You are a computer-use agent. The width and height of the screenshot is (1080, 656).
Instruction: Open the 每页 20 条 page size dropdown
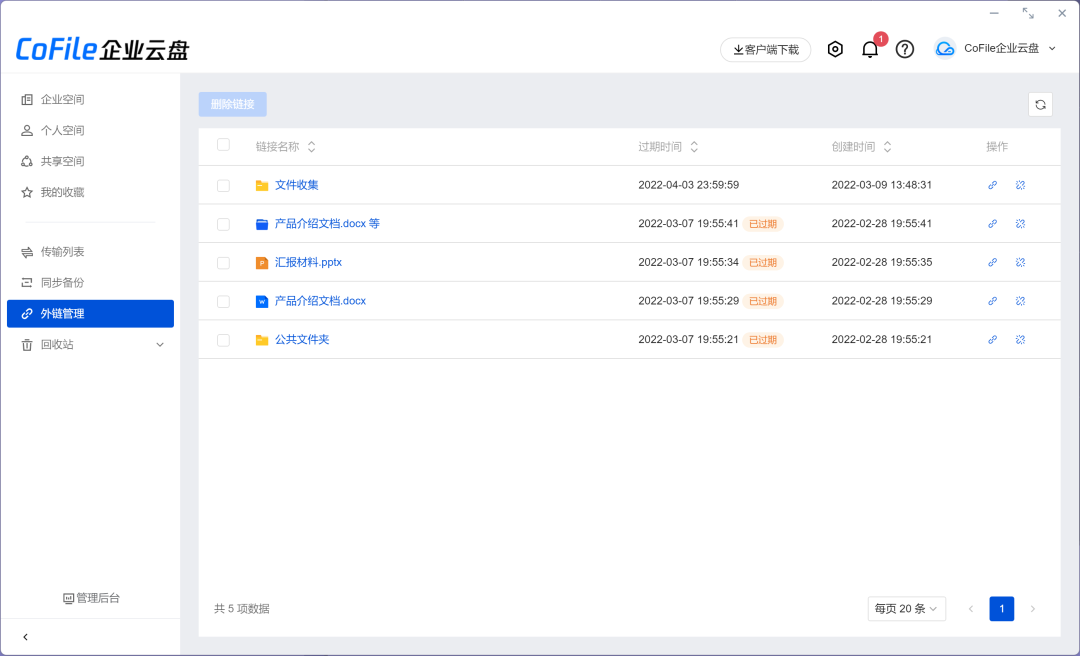coord(906,608)
